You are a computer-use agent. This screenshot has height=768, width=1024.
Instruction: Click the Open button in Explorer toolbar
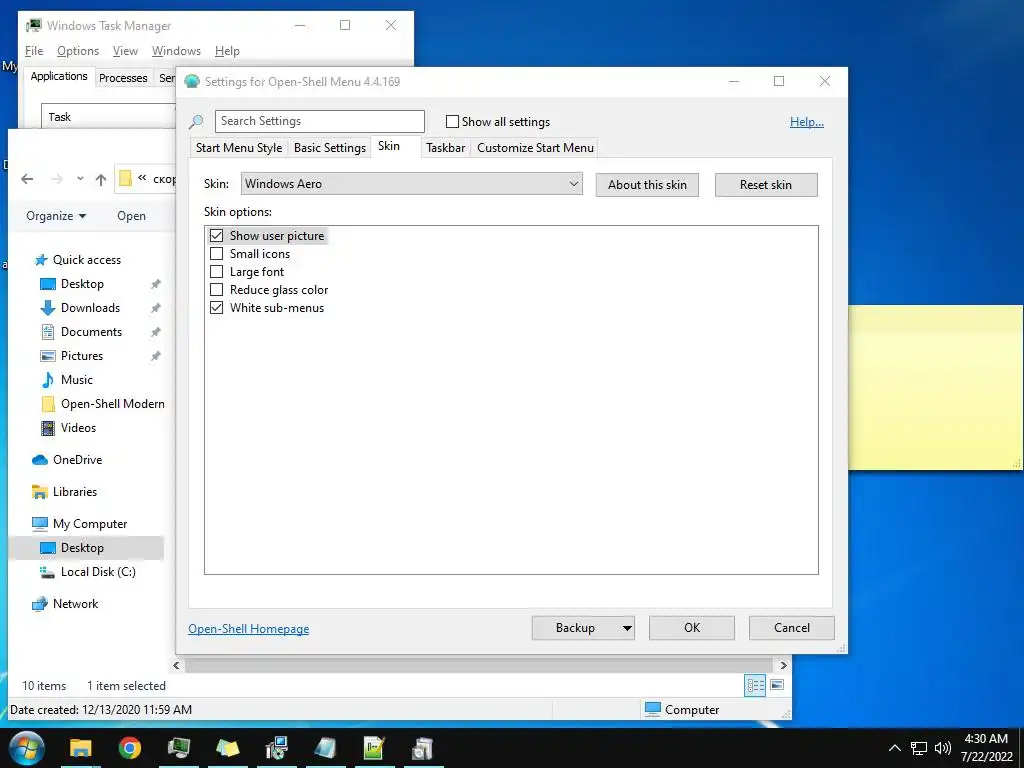pos(131,216)
